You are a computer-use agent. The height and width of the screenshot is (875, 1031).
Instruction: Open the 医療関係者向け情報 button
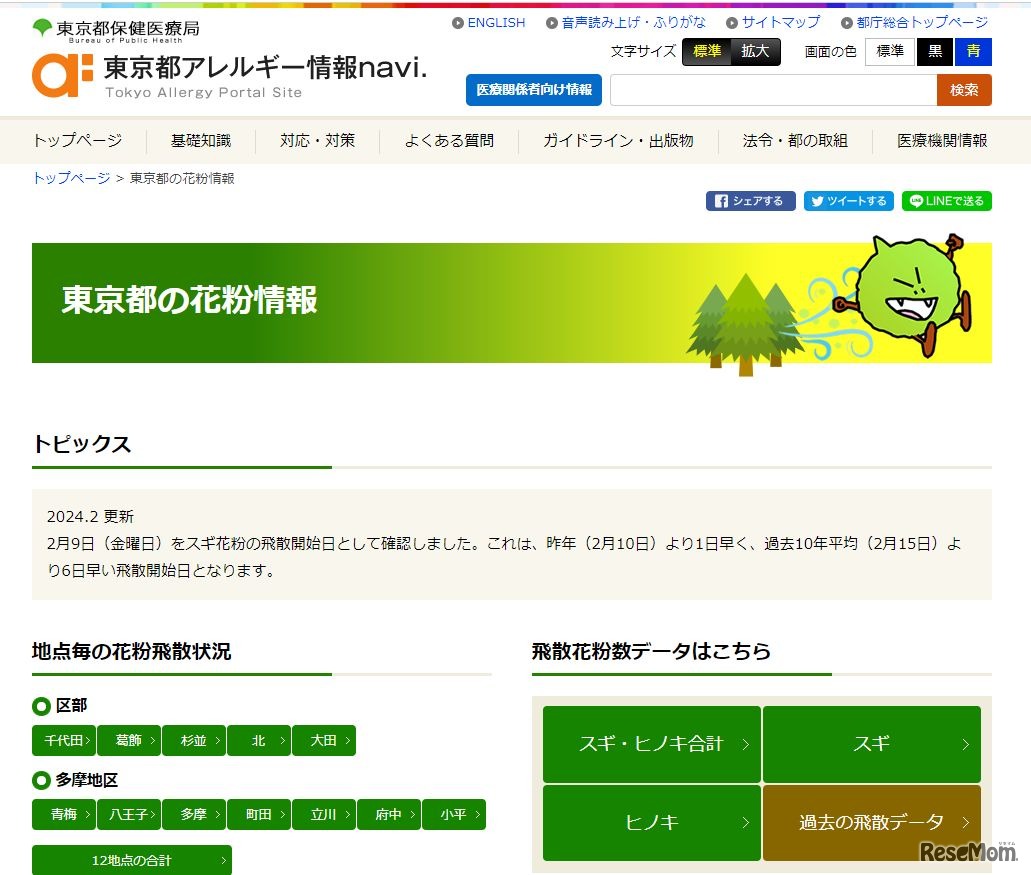pyautogui.click(x=533, y=90)
